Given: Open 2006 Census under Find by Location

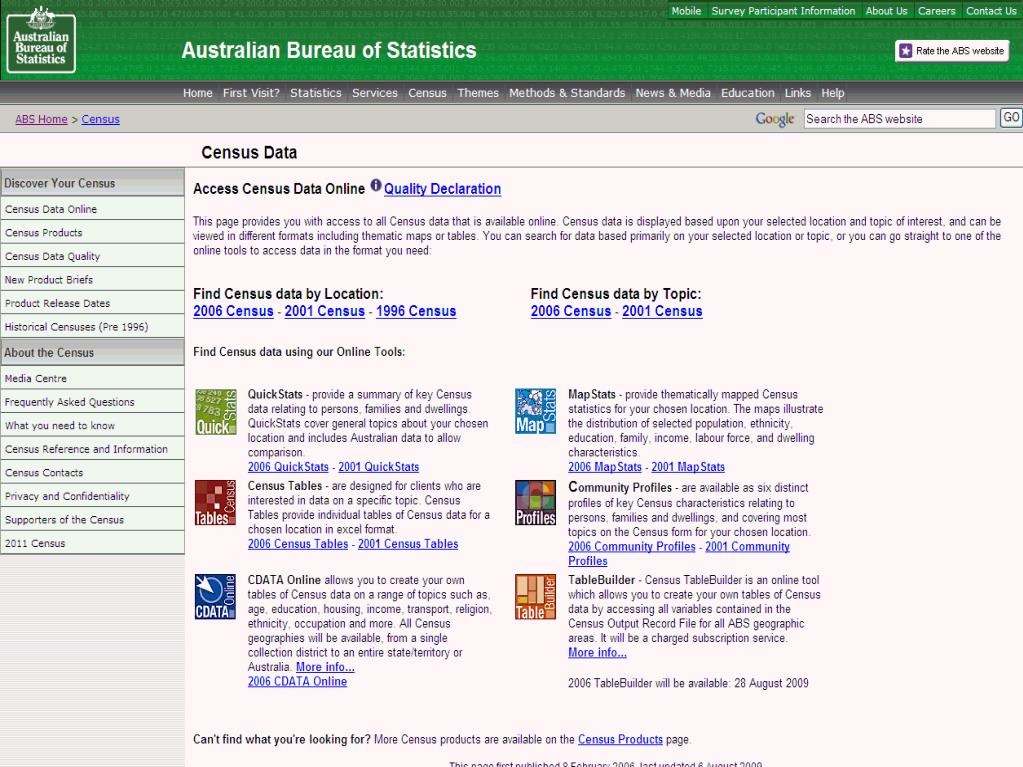Looking at the screenshot, I should coord(233,311).
